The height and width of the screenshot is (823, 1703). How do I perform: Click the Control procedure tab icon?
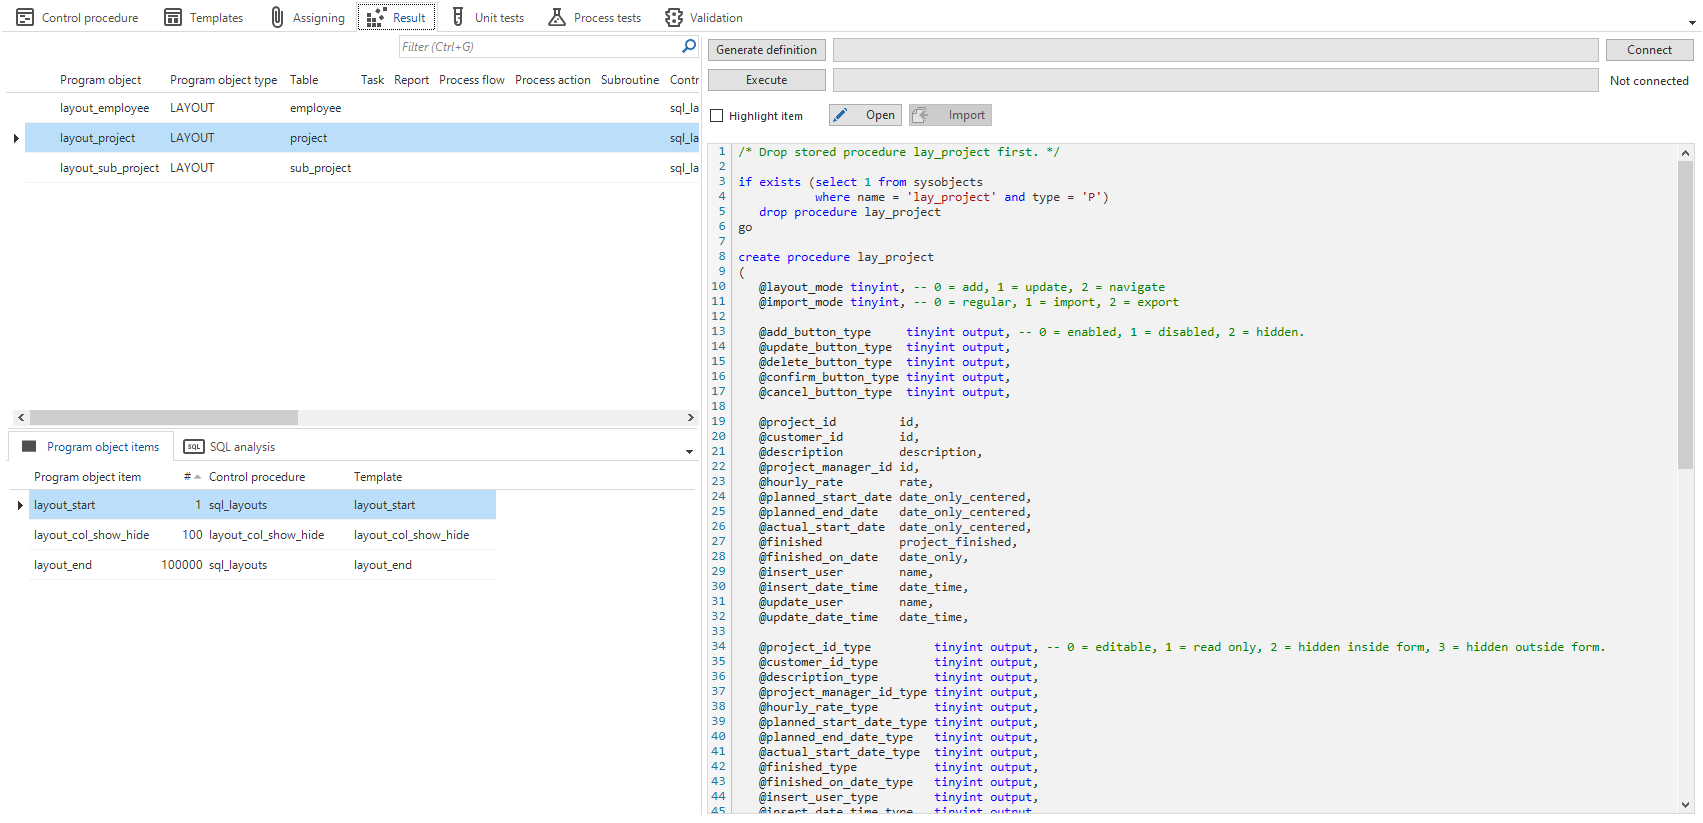tap(25, 18)
